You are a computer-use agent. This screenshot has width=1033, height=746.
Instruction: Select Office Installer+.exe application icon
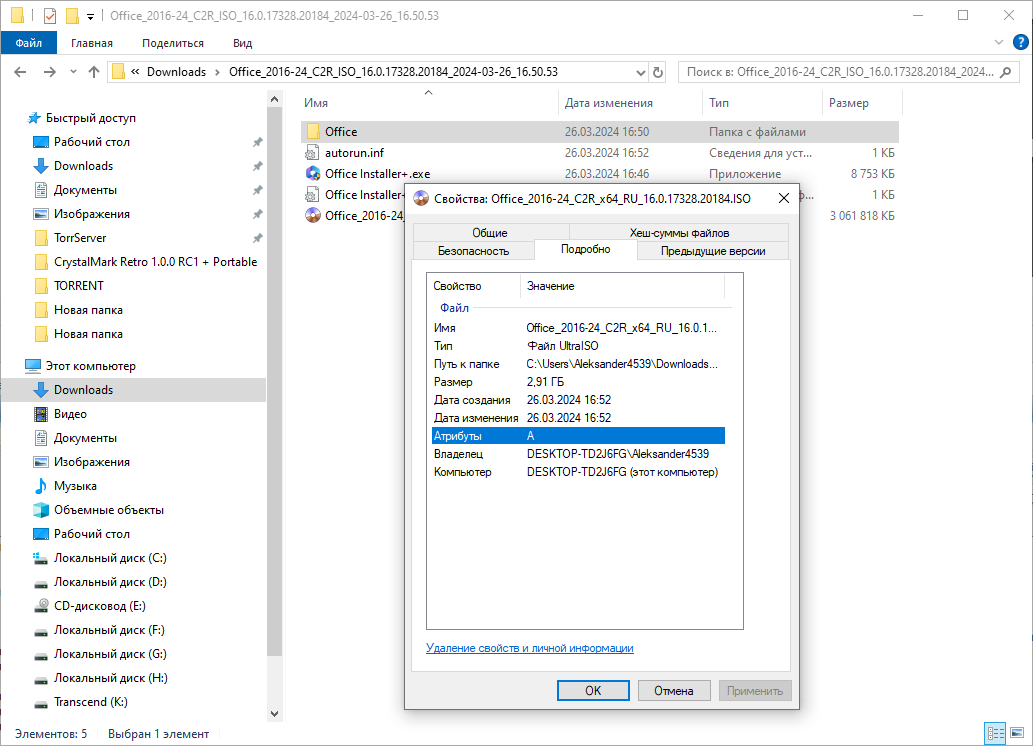tap(313, 174)
